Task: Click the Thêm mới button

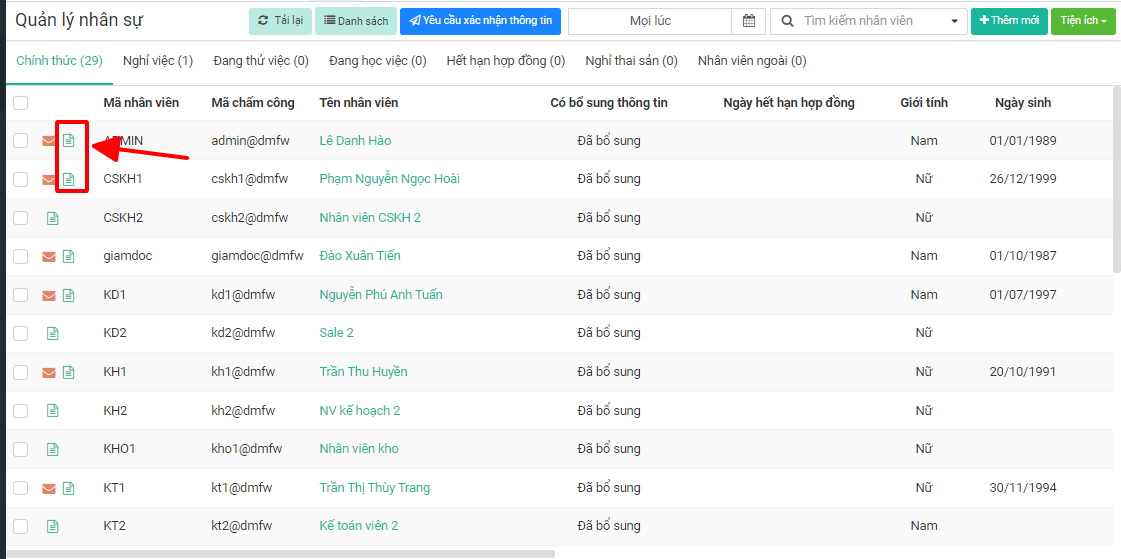Action: click(1008, 21)
